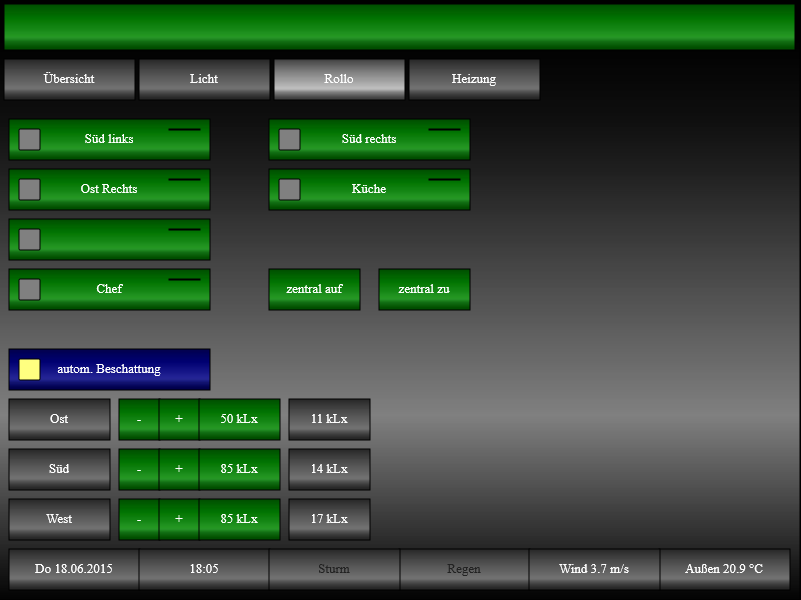Click the 11 kLx current Ost reading
The height and width of the screenshot is (600, 801).
pyautogui.click(x=329, y=419)
